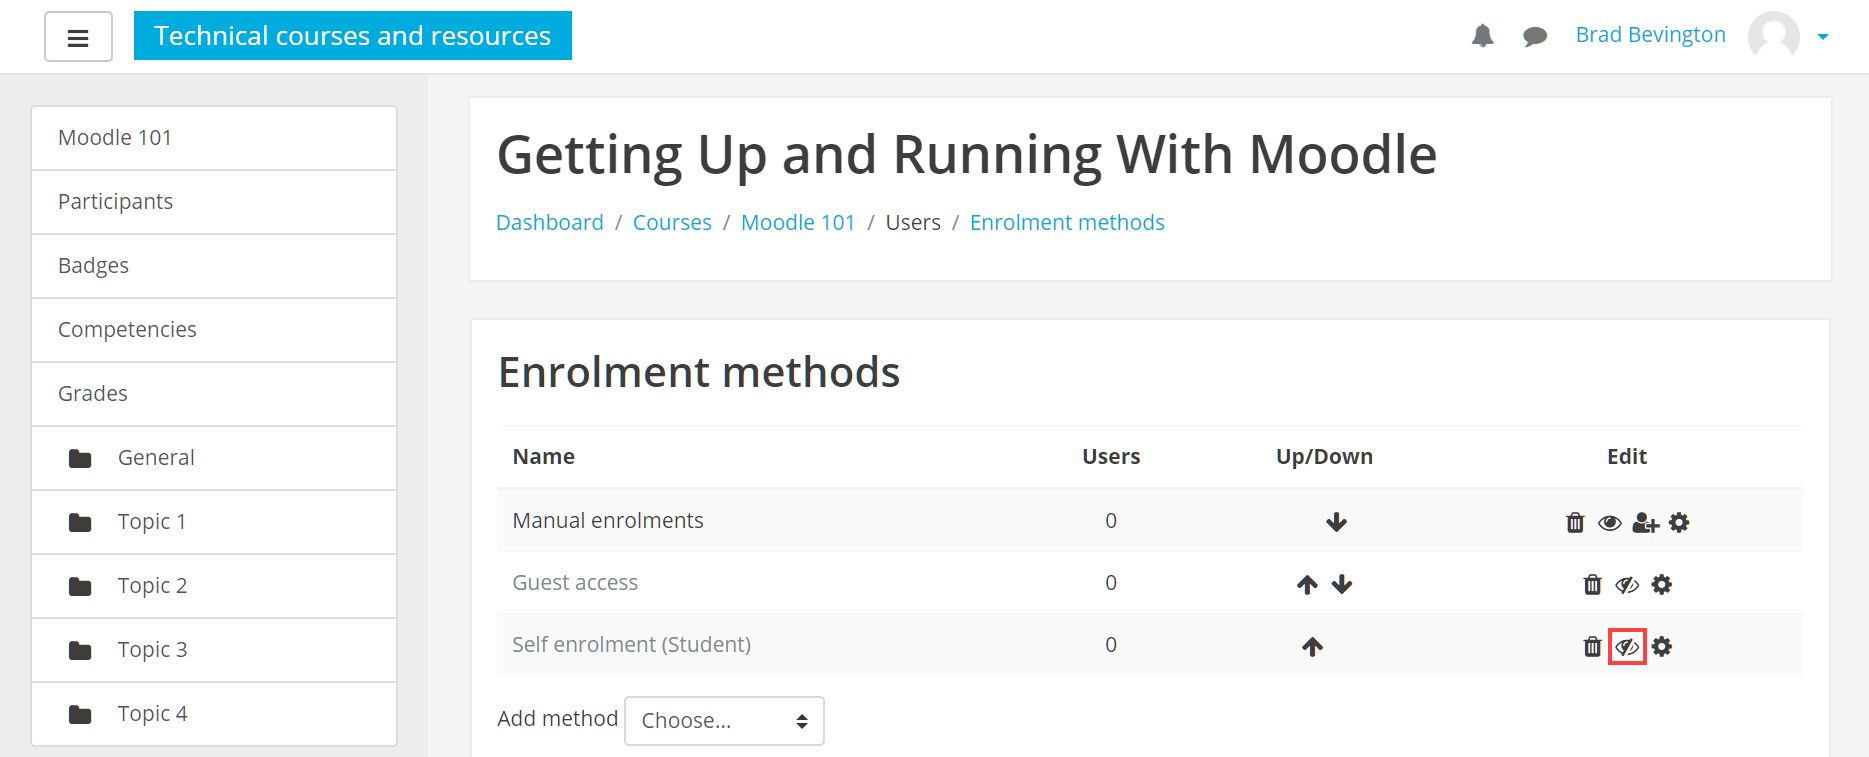
Task: Open Moodle 101 breadcrumb link
Action: 798,222
